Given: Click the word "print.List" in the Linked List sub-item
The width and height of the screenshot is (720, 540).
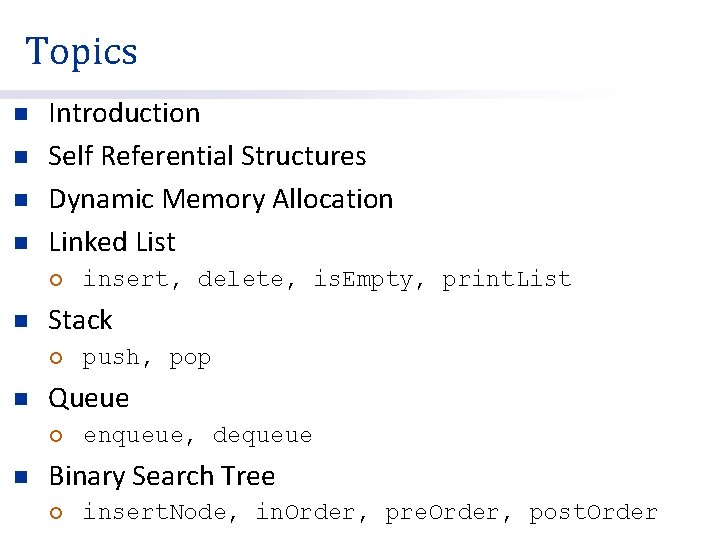Looking at the screenshot, I should tap(507, 280).
